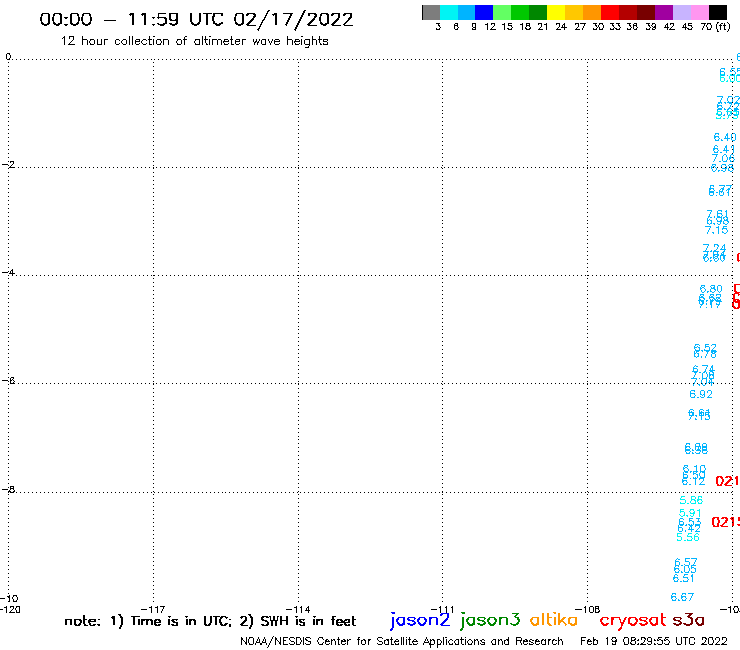This screenshot has width=740, height=650.
Task: Click the 6.80 wave height value
Action: 711,289
